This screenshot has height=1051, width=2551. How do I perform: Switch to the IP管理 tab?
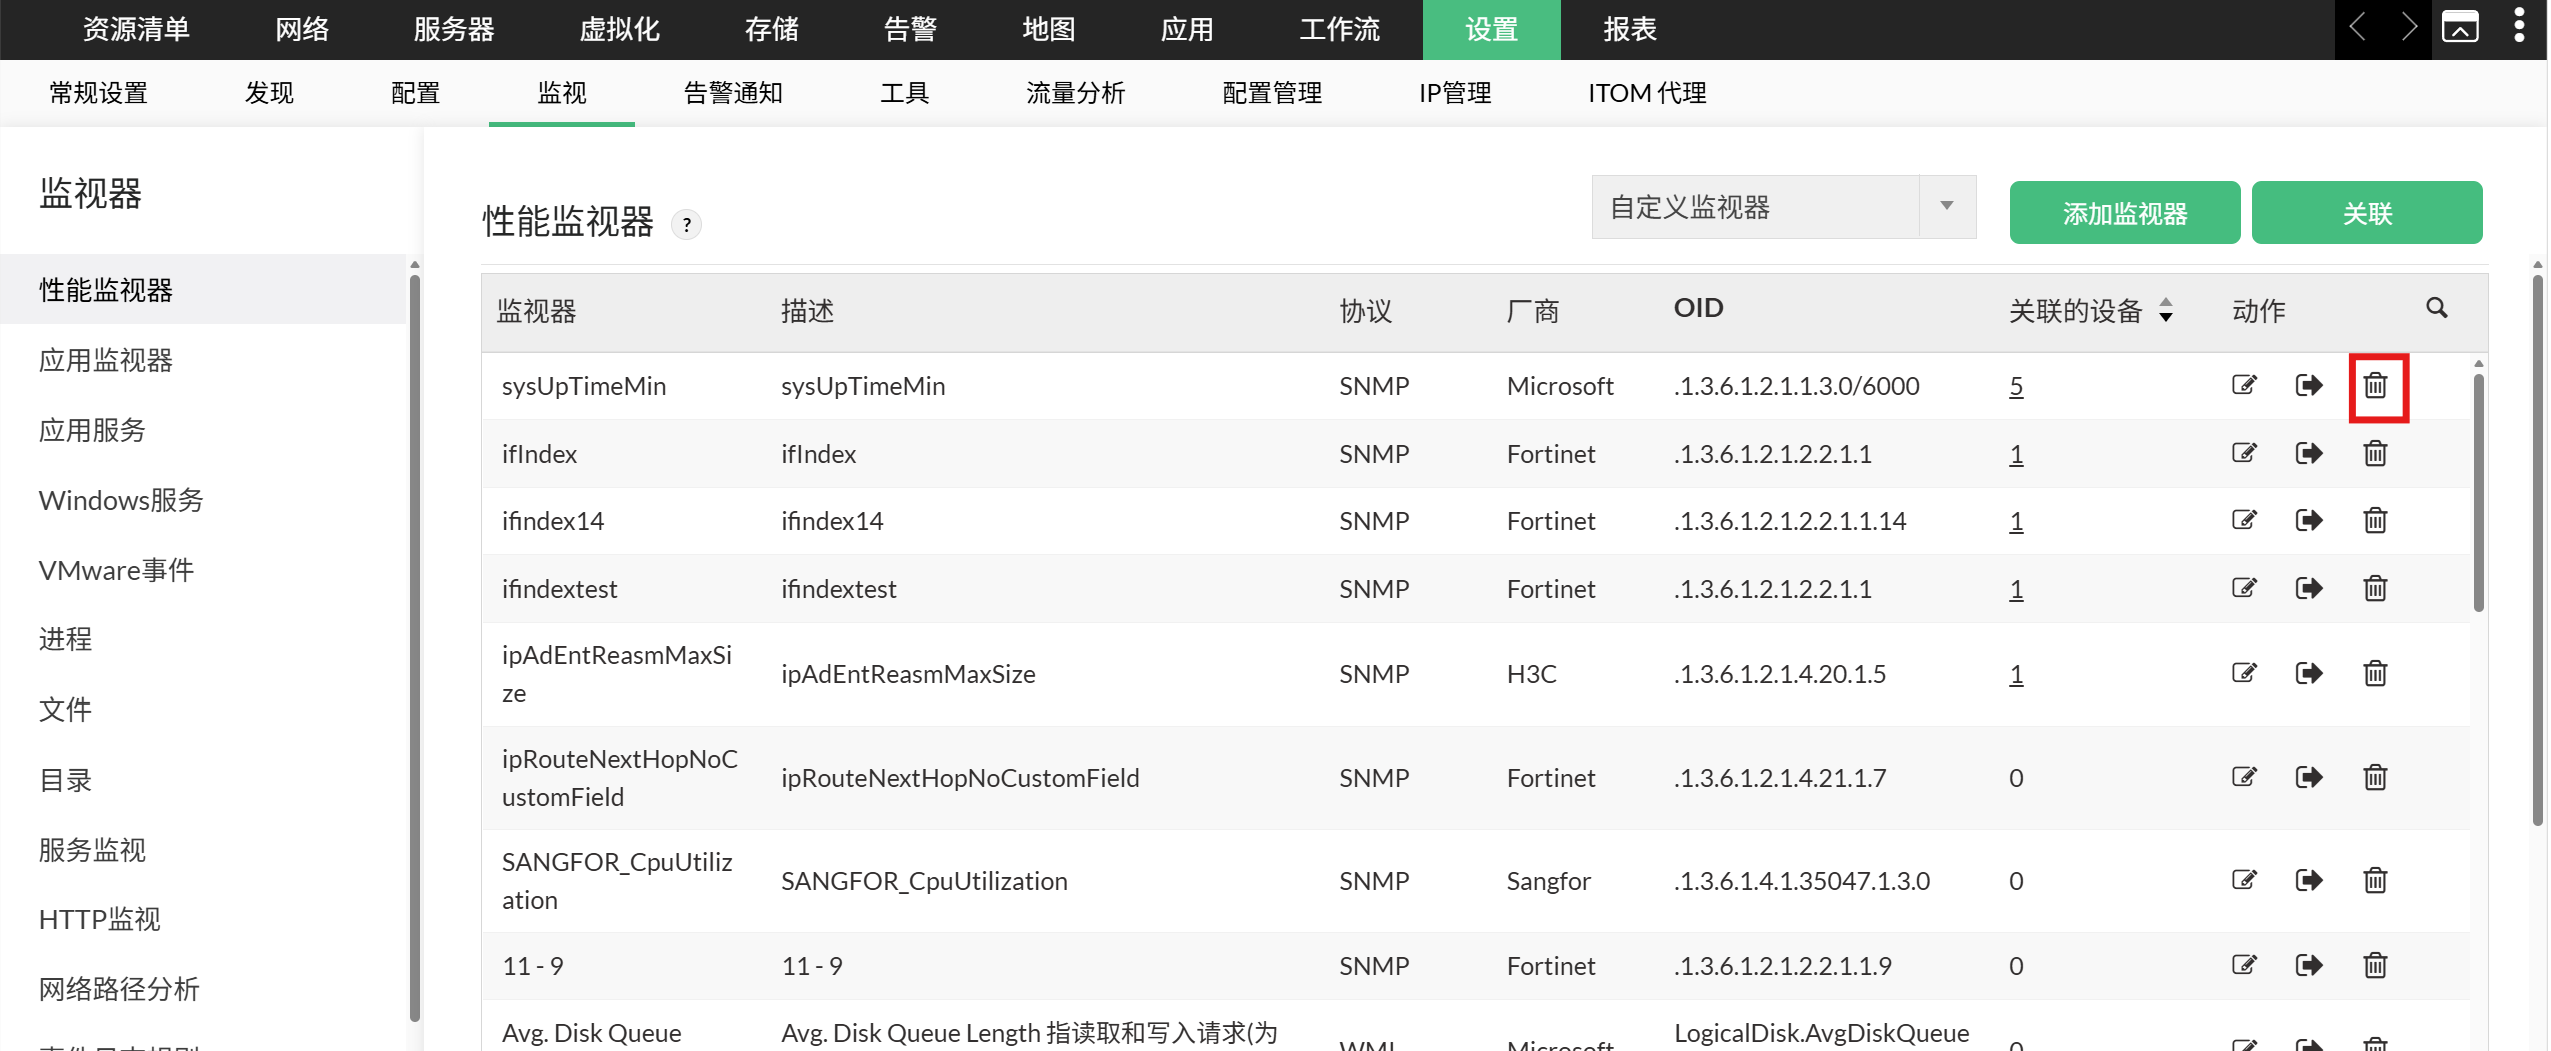tap(1455, 93)
